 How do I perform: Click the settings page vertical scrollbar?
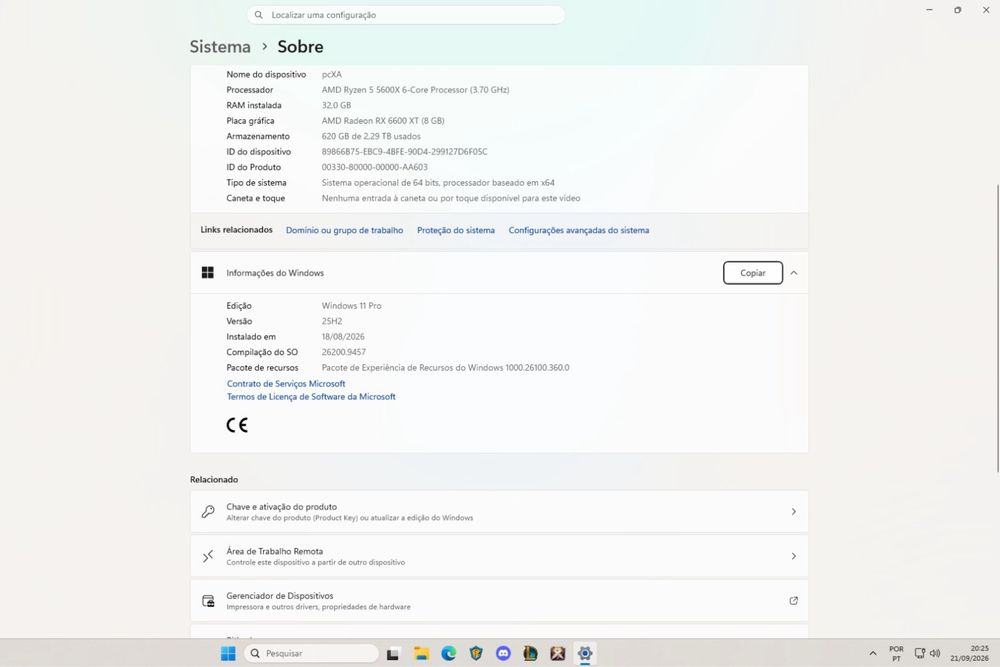pos(997,328)
